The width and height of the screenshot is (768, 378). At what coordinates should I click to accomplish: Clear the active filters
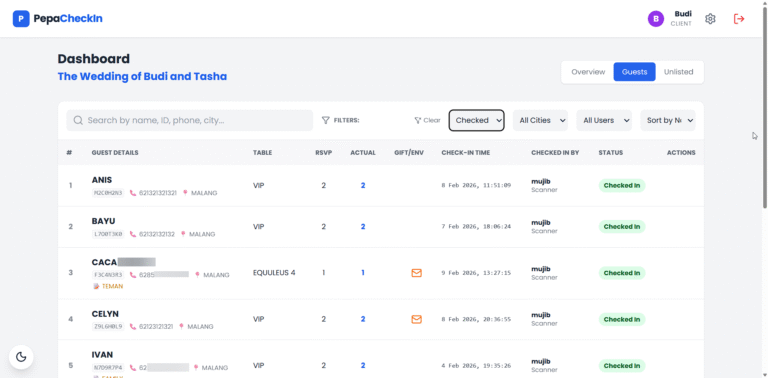click(x=427, y=120)
